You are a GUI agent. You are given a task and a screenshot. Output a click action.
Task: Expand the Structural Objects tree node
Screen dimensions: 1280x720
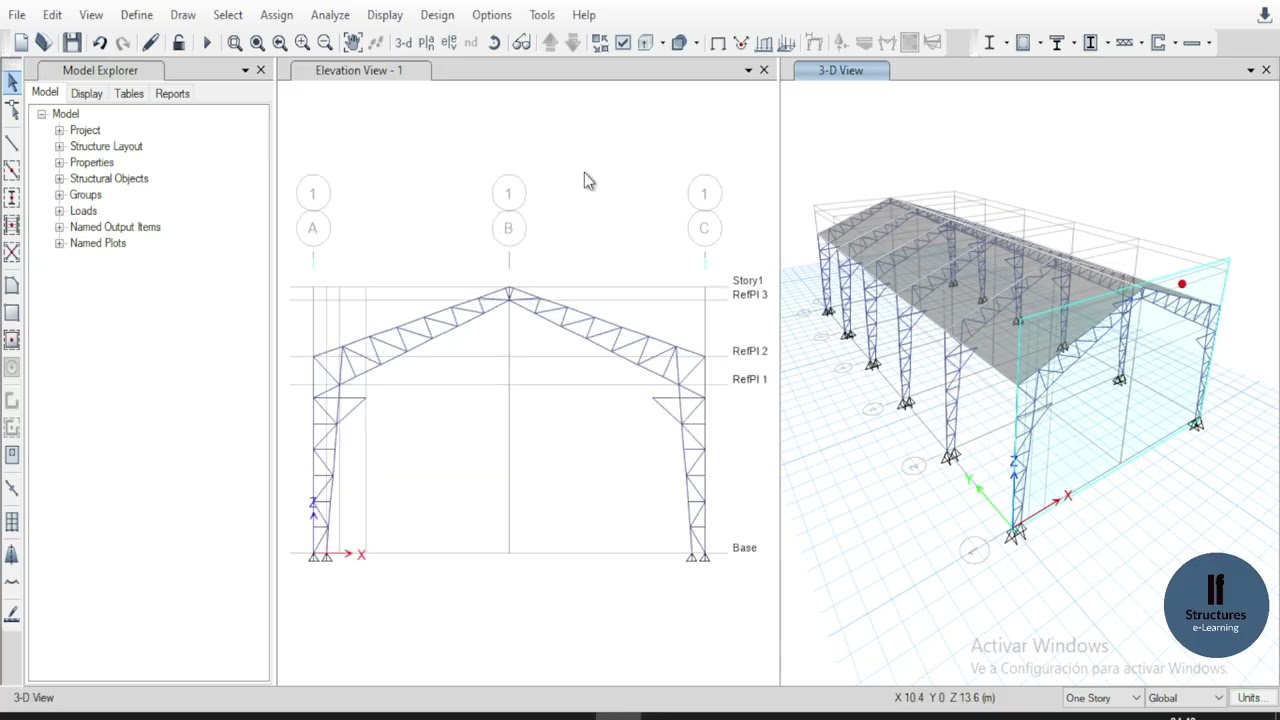coord(59,178)
